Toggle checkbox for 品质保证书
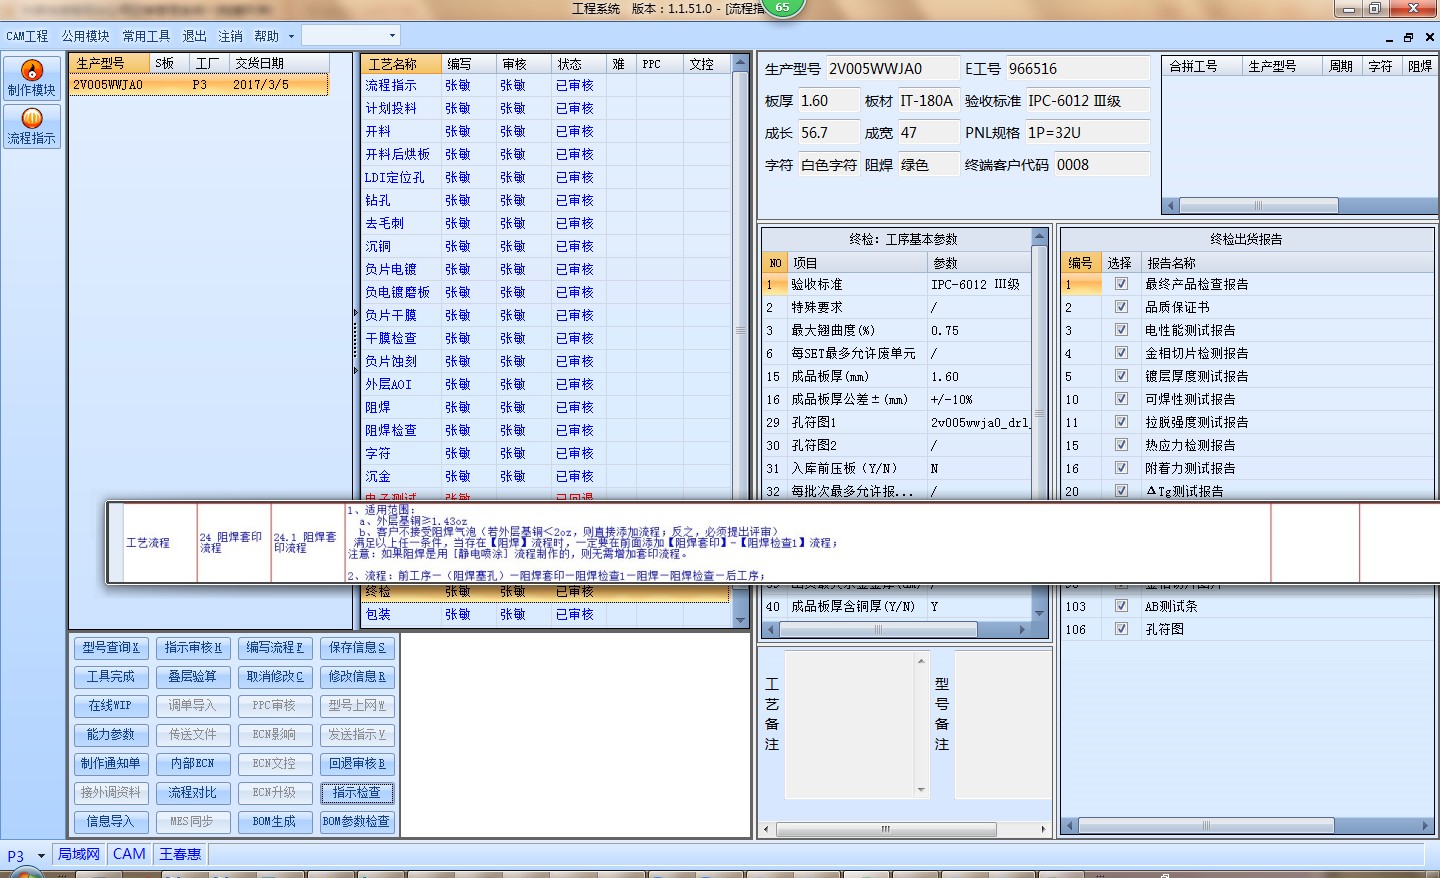The image size is (1440, 878). pyautogui.click(x=1121, y=307)
